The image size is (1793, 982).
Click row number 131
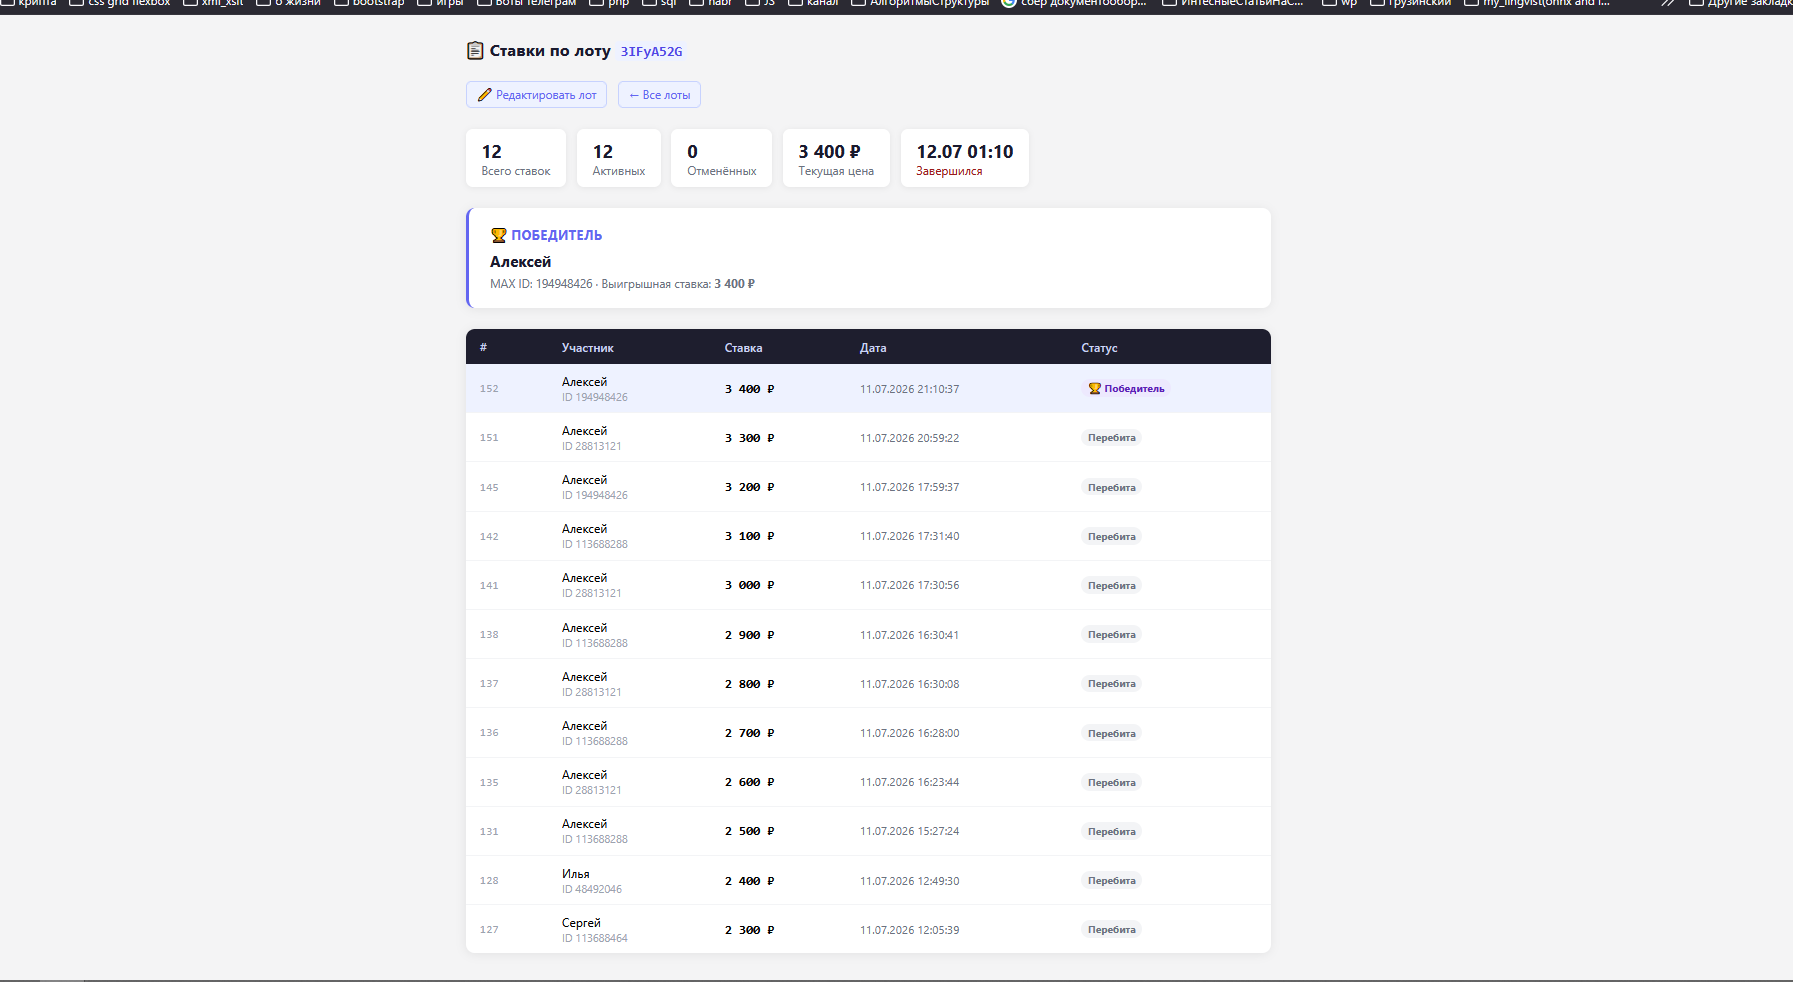pos(489,831)
